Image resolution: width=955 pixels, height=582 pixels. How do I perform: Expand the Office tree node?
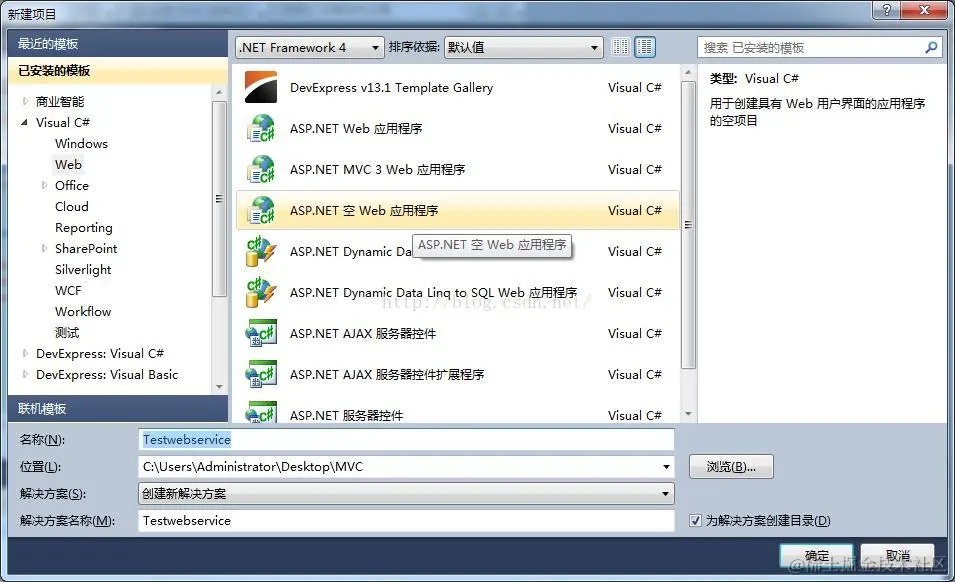tap(44, 185)
